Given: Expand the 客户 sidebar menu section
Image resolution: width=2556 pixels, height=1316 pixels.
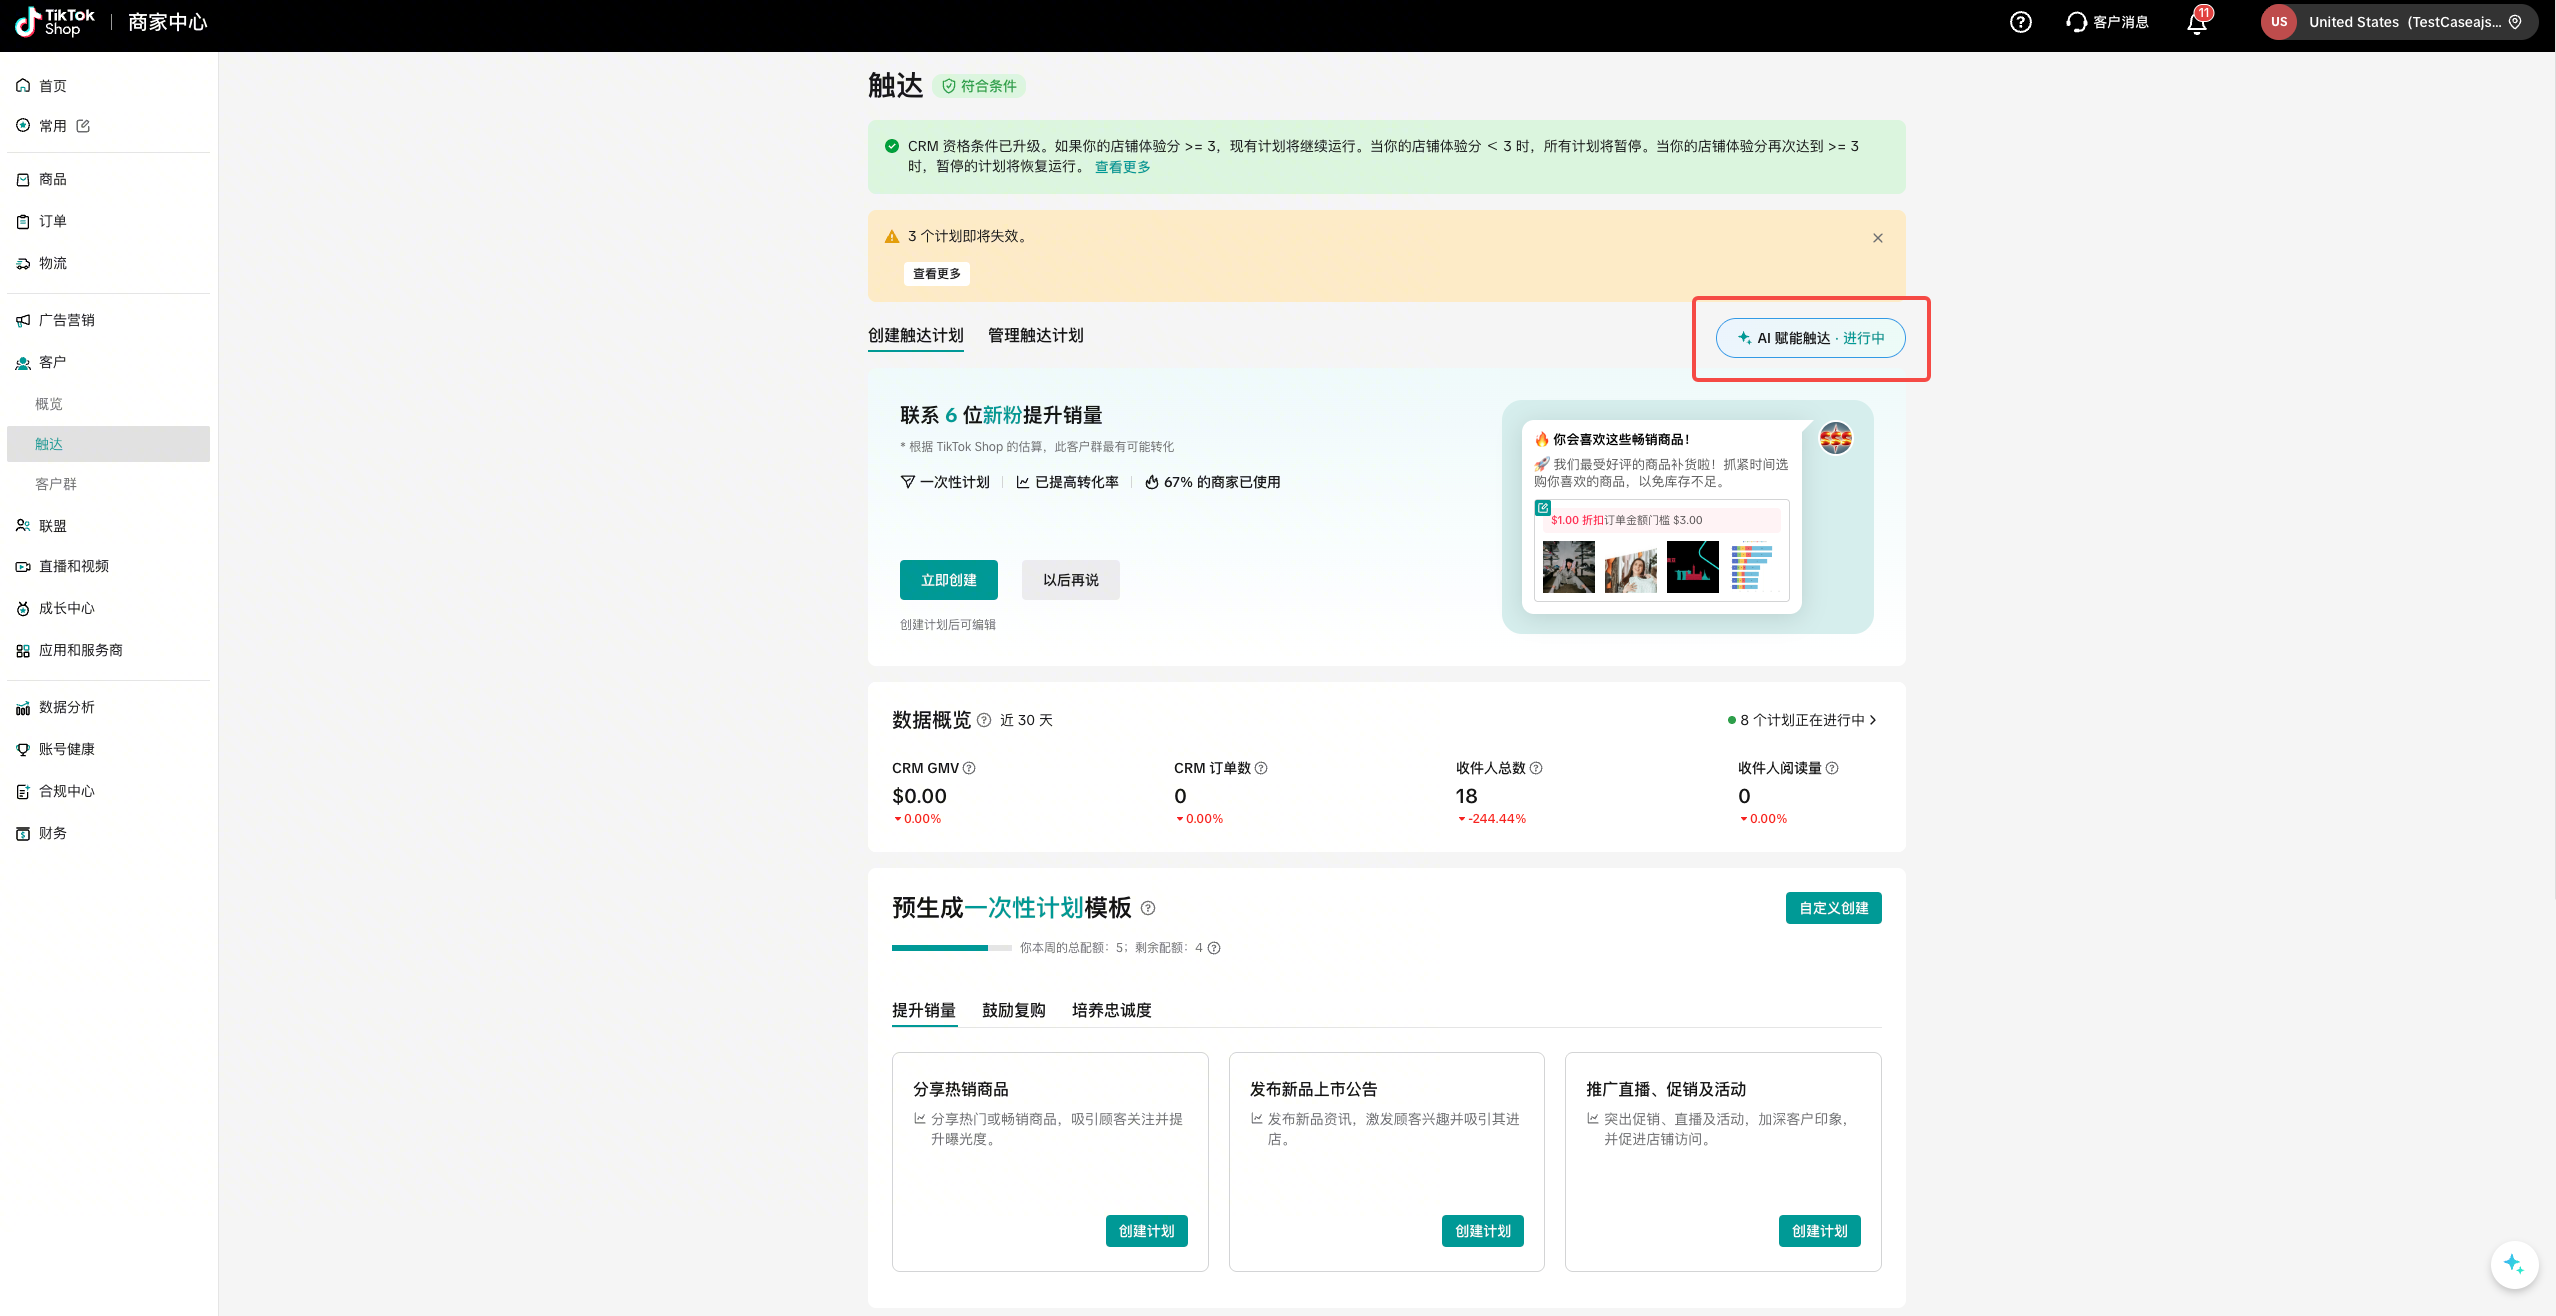Looking at the screenshot, I should 52,362.
